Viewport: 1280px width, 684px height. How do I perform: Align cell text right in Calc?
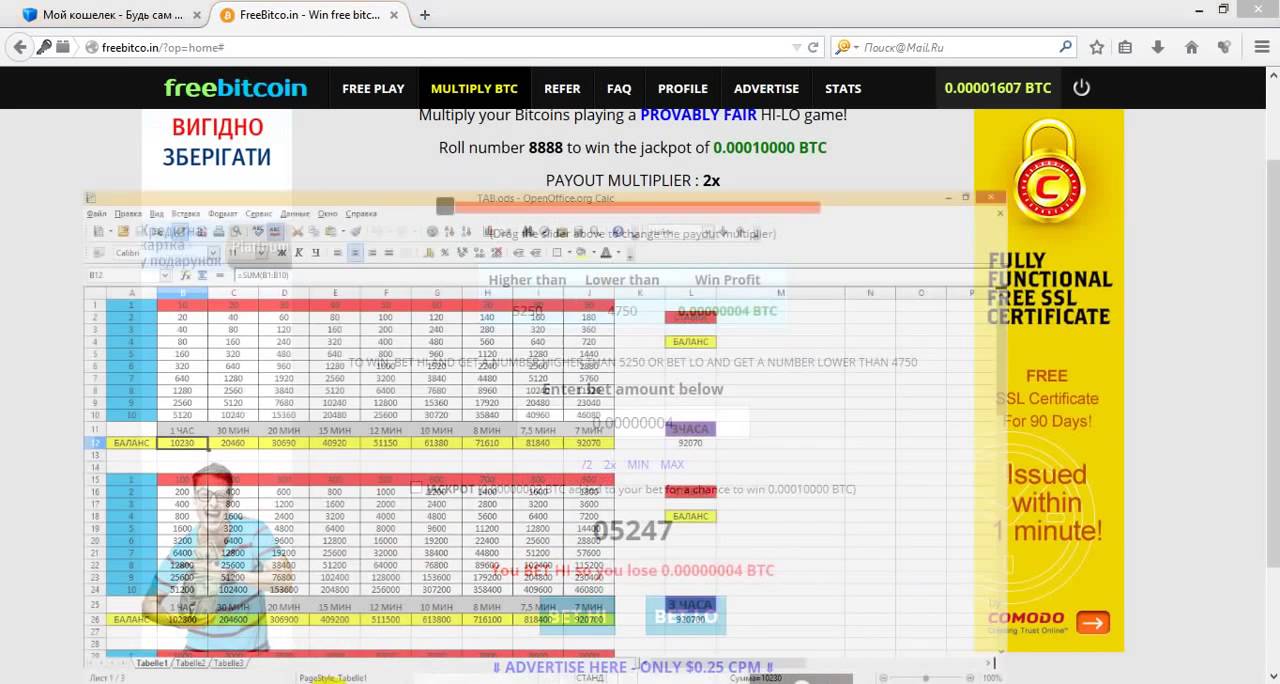(372, 252)
